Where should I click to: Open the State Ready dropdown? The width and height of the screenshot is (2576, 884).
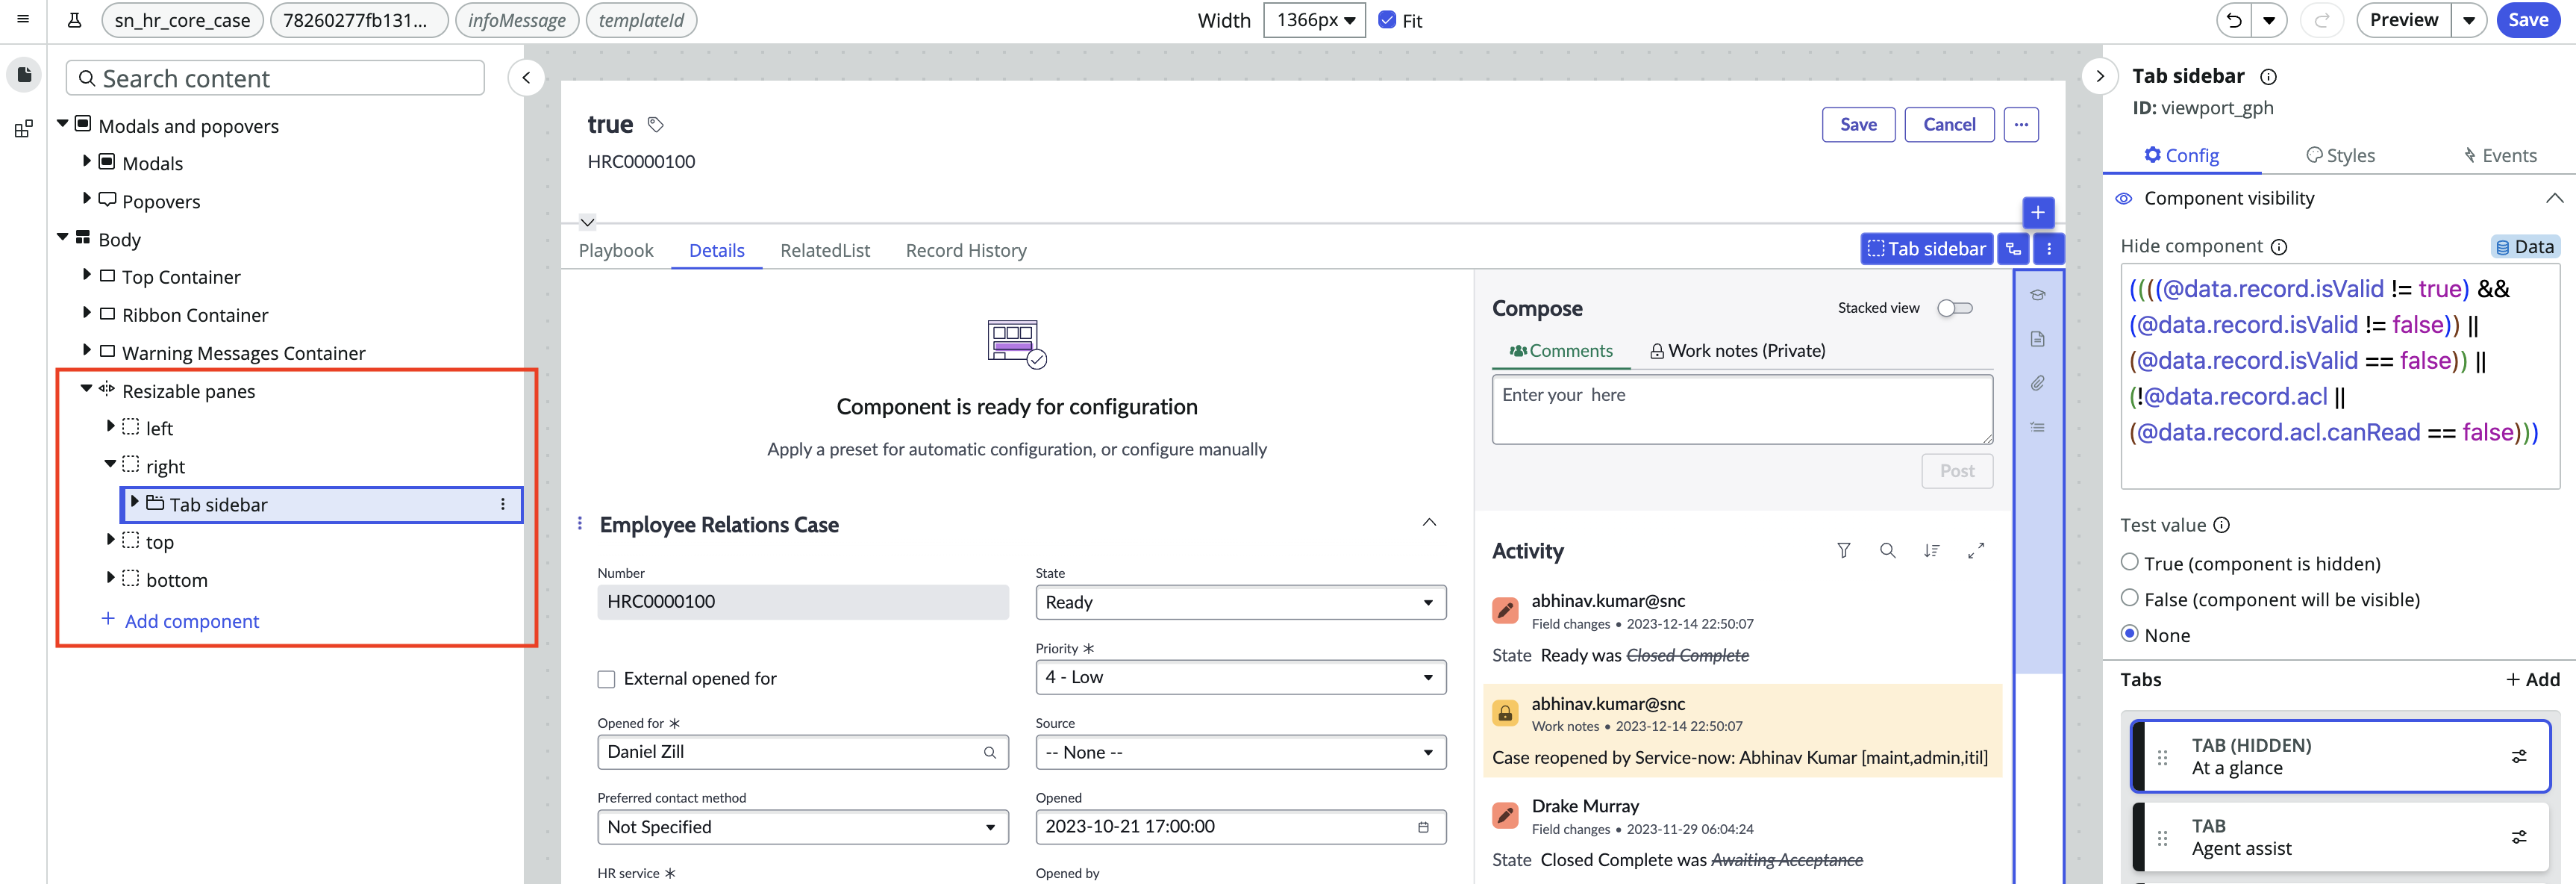tap(1241, 602)
